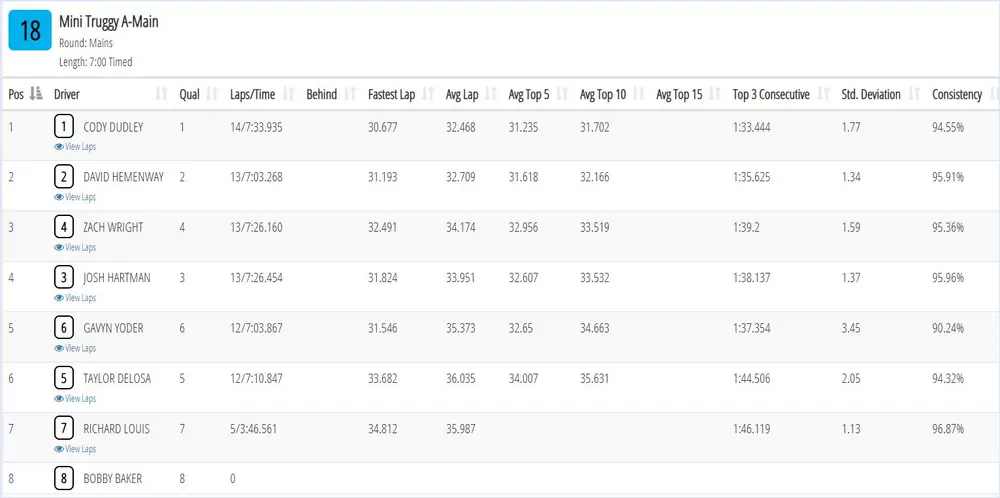This screenshot has height=498, width=1000.
Task: Click laps/time value 13/7:03.268
Action: 256,177
